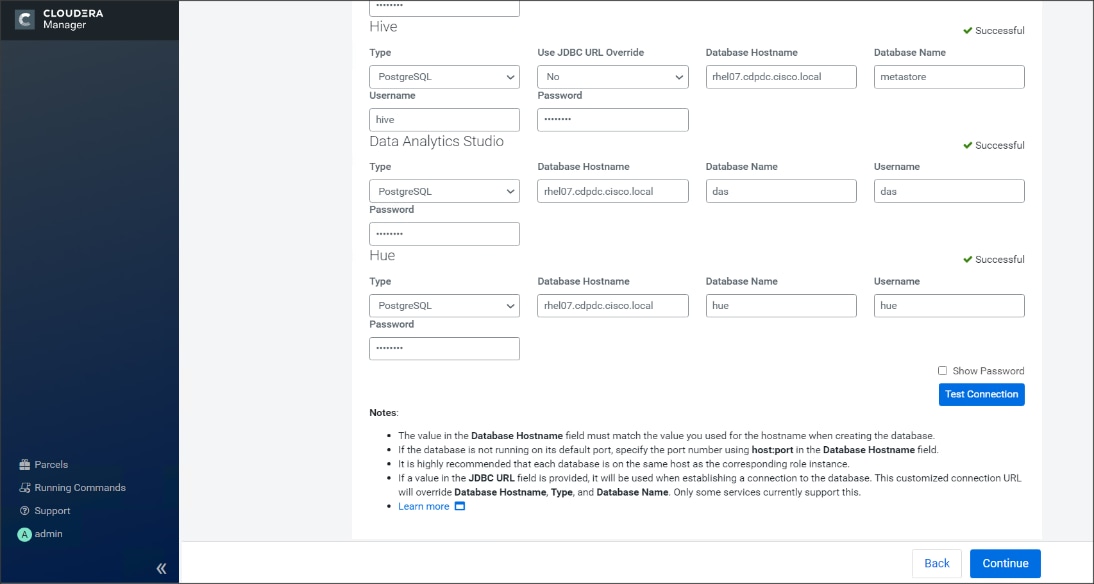The image size is (1094, 584).
Task: Open Parcels from the sidebar
Action: 43,465
